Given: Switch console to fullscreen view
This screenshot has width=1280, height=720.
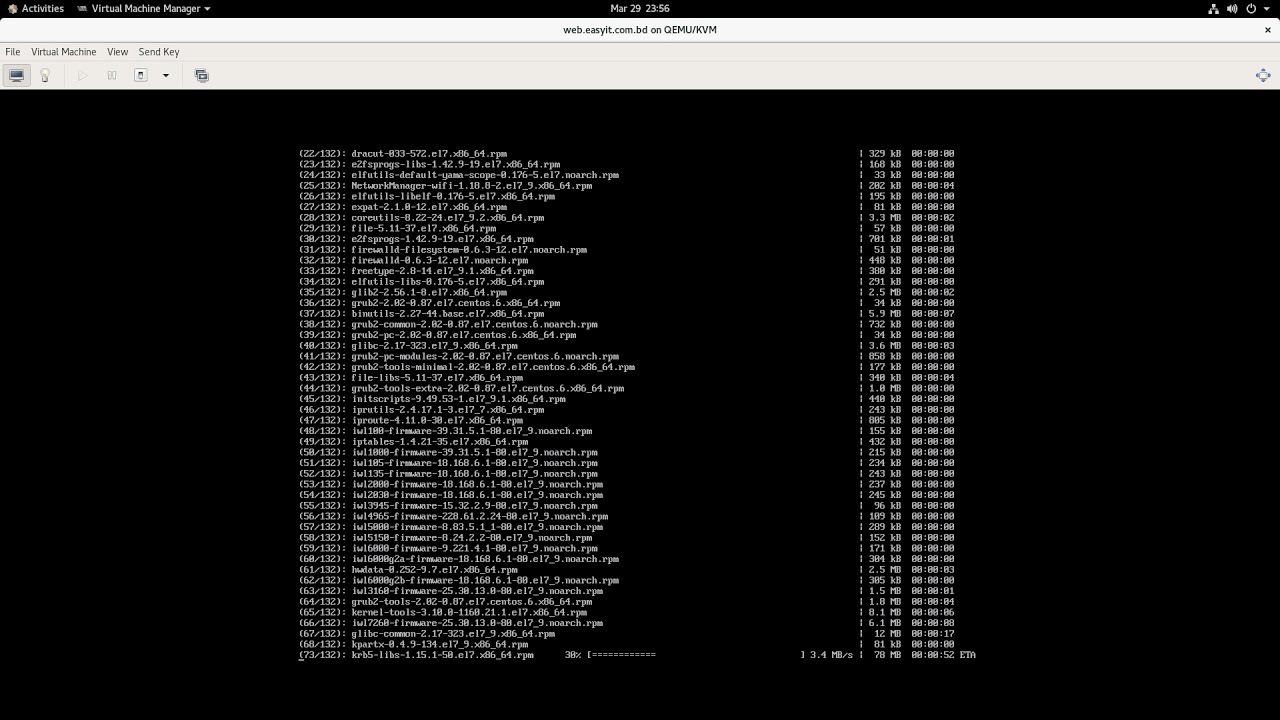Looking at the screenshot, I should pyautogui.click(x=1263, y=75).
